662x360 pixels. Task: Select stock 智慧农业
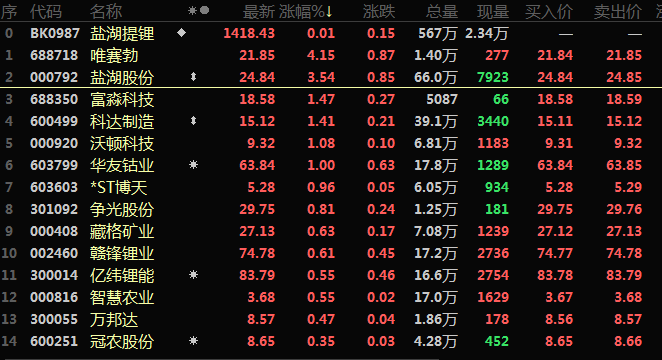pos(122,298)
